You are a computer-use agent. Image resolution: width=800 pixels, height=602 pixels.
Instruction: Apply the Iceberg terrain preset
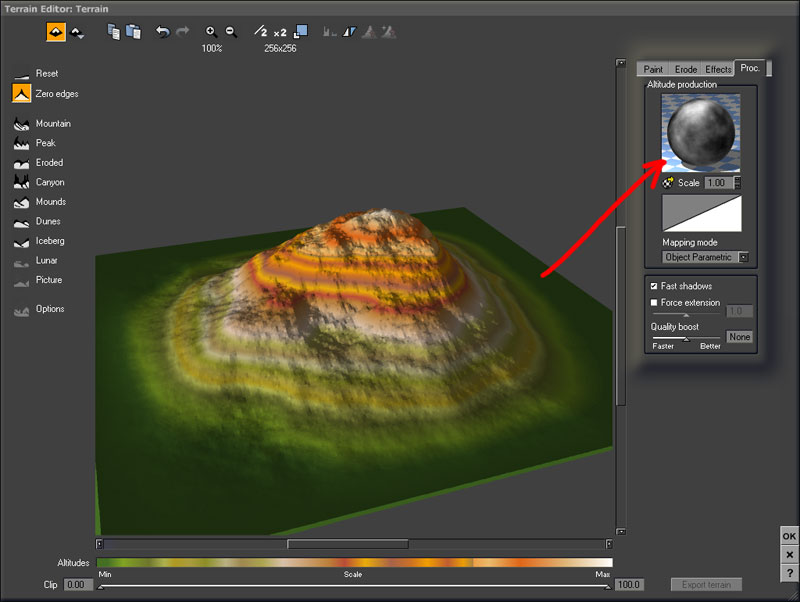22,241
